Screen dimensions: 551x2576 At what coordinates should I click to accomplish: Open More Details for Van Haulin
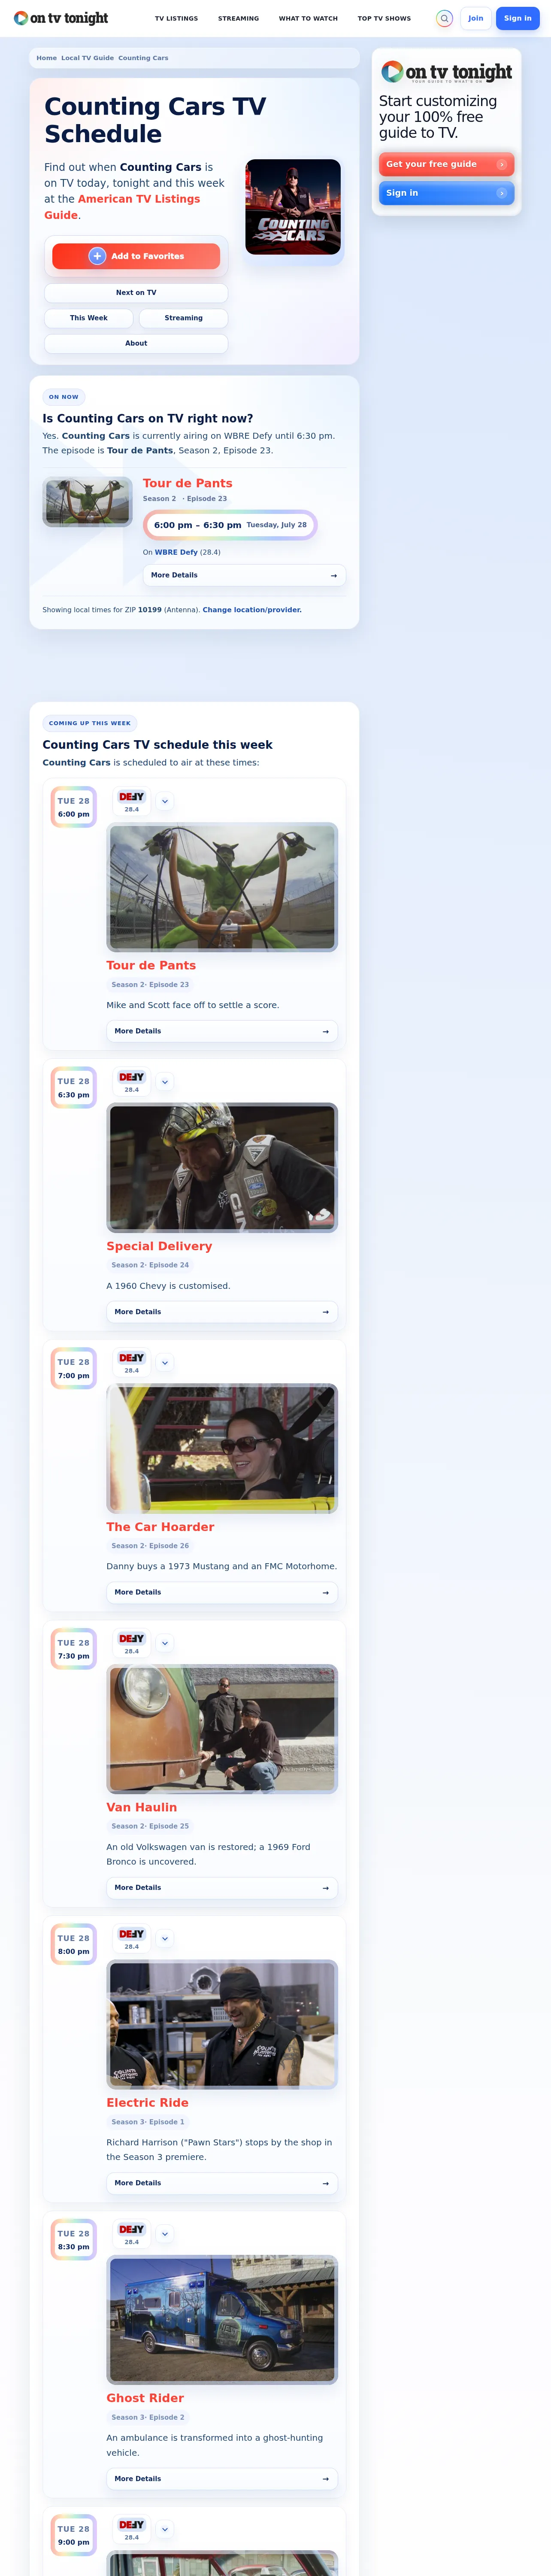click(222, 1888)
